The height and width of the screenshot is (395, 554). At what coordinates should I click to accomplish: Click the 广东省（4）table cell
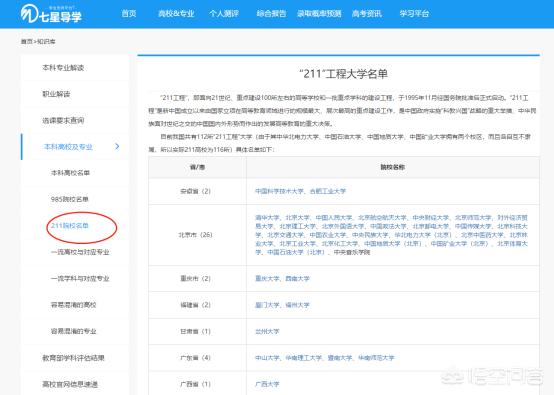[x=197, y=358]
